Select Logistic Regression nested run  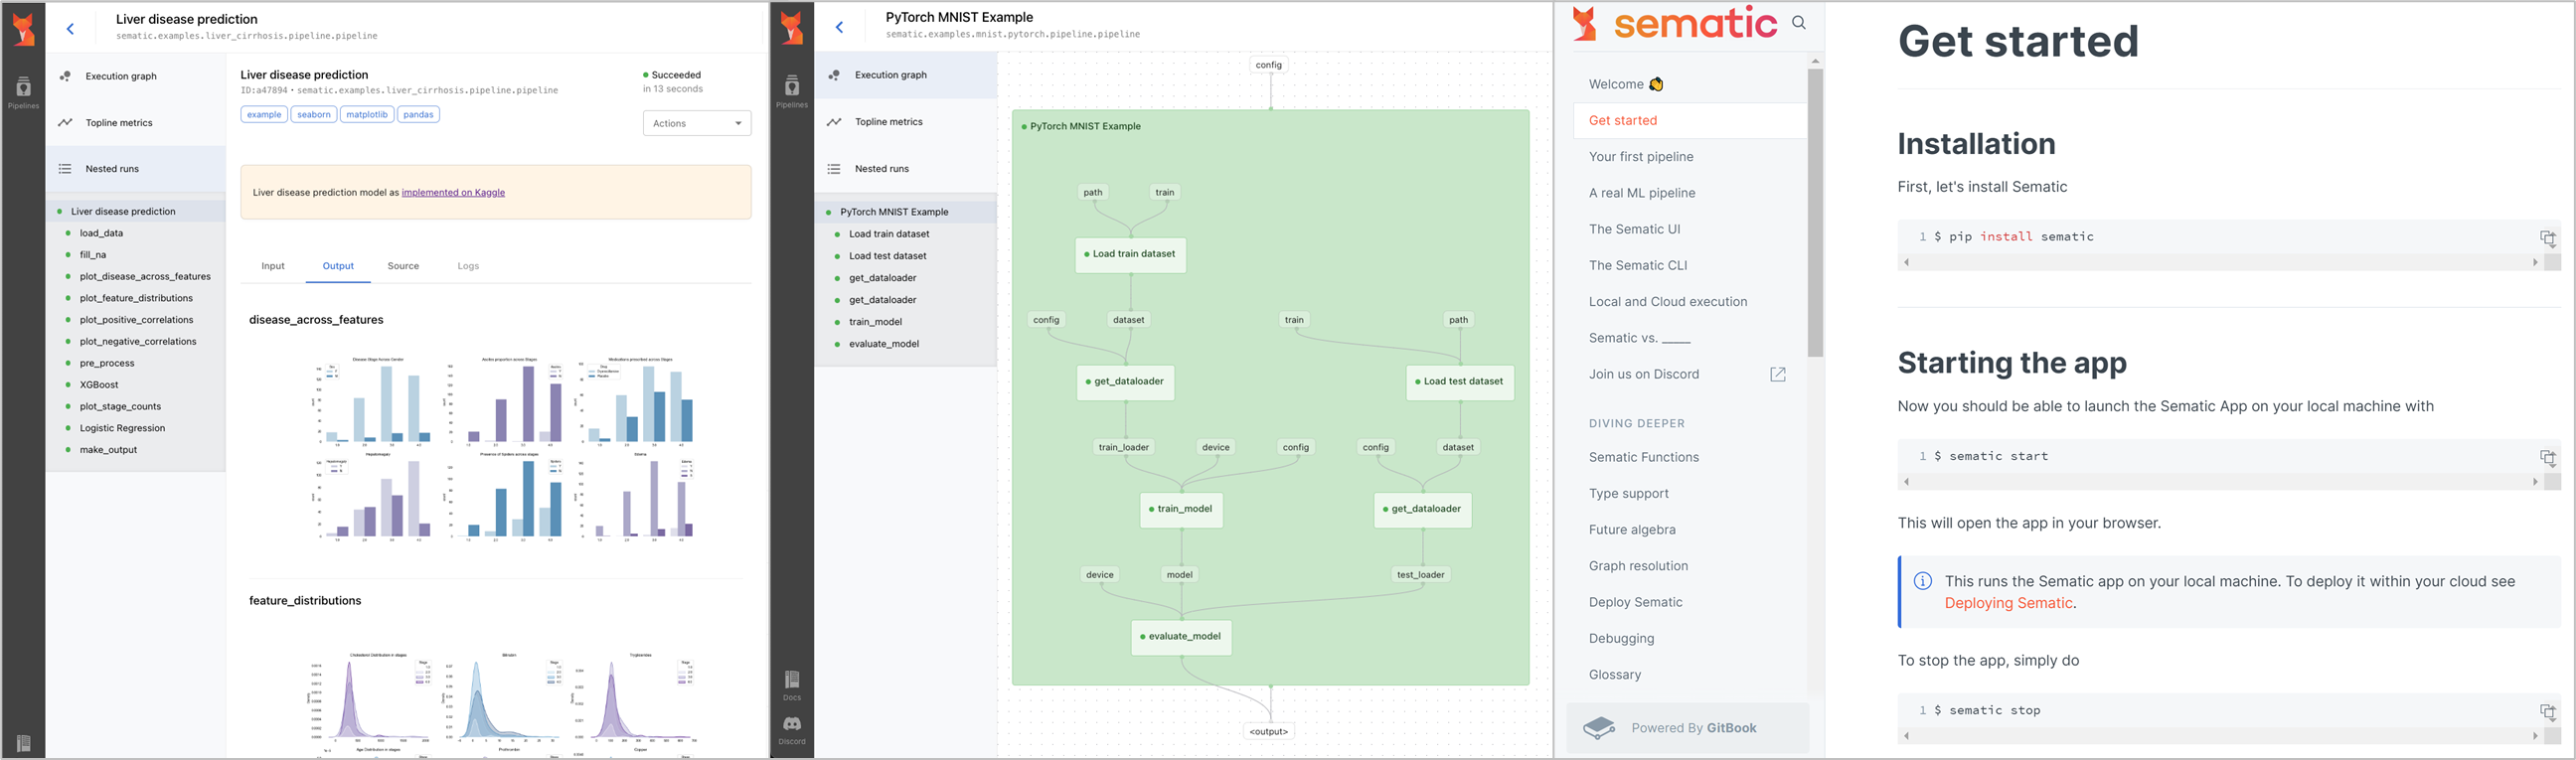pos(136,428)
